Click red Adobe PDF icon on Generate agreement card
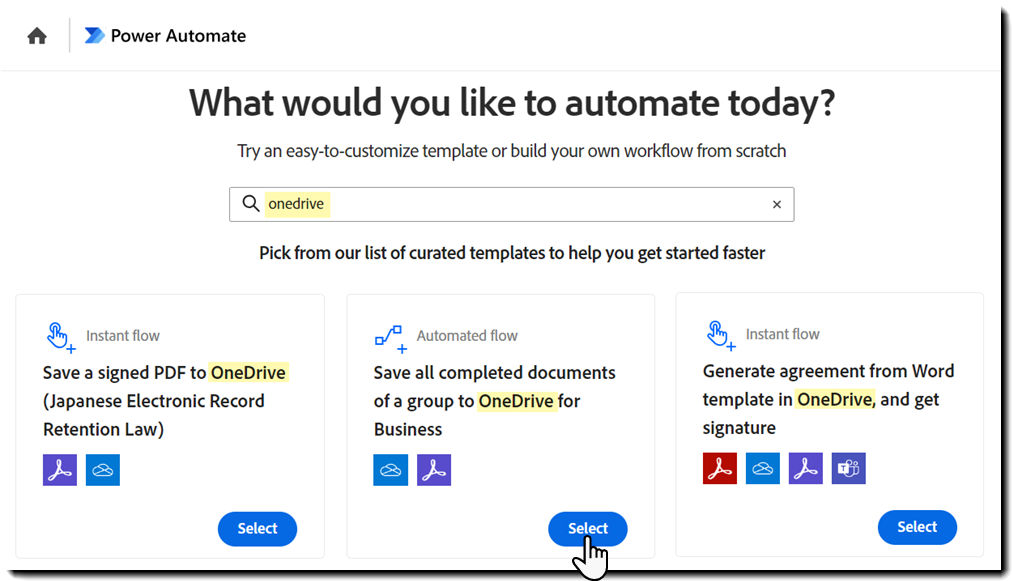Image resolution: width=1012 pixels, height=581 pixels. tap(720, 468)
